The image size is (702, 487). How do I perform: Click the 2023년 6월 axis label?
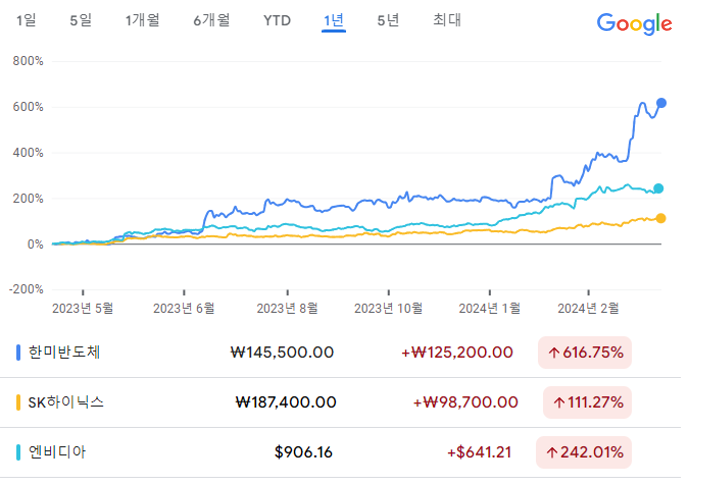click(x=184, y=308)
